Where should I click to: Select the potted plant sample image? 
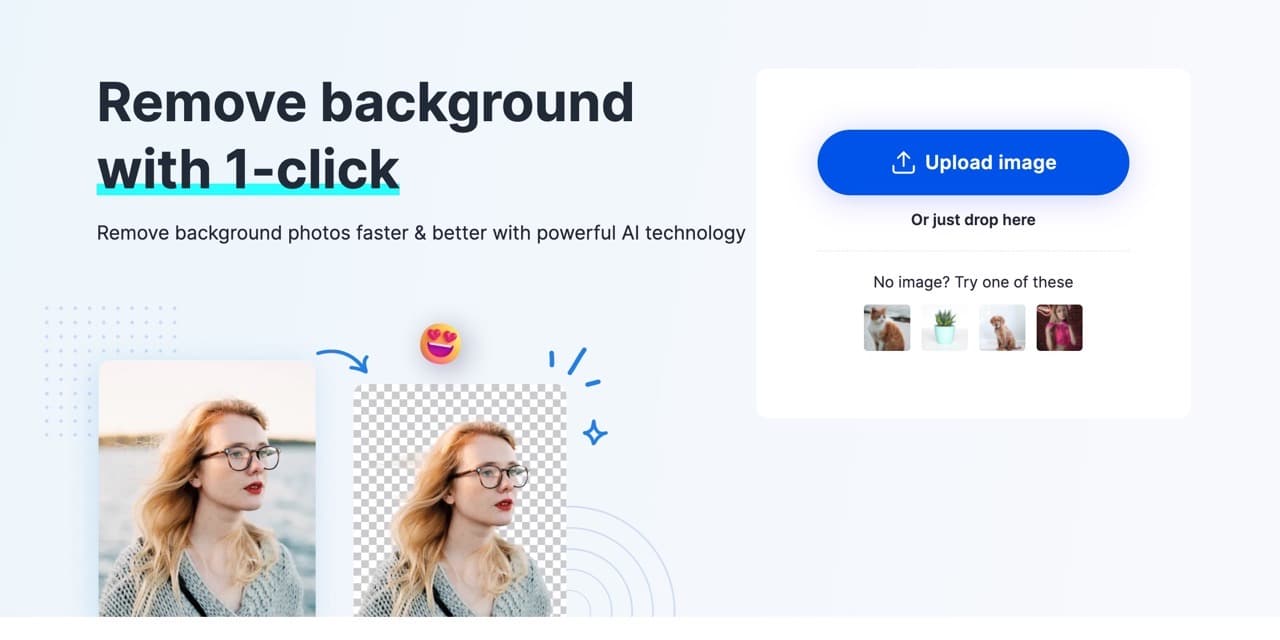[x=944, y=328]
